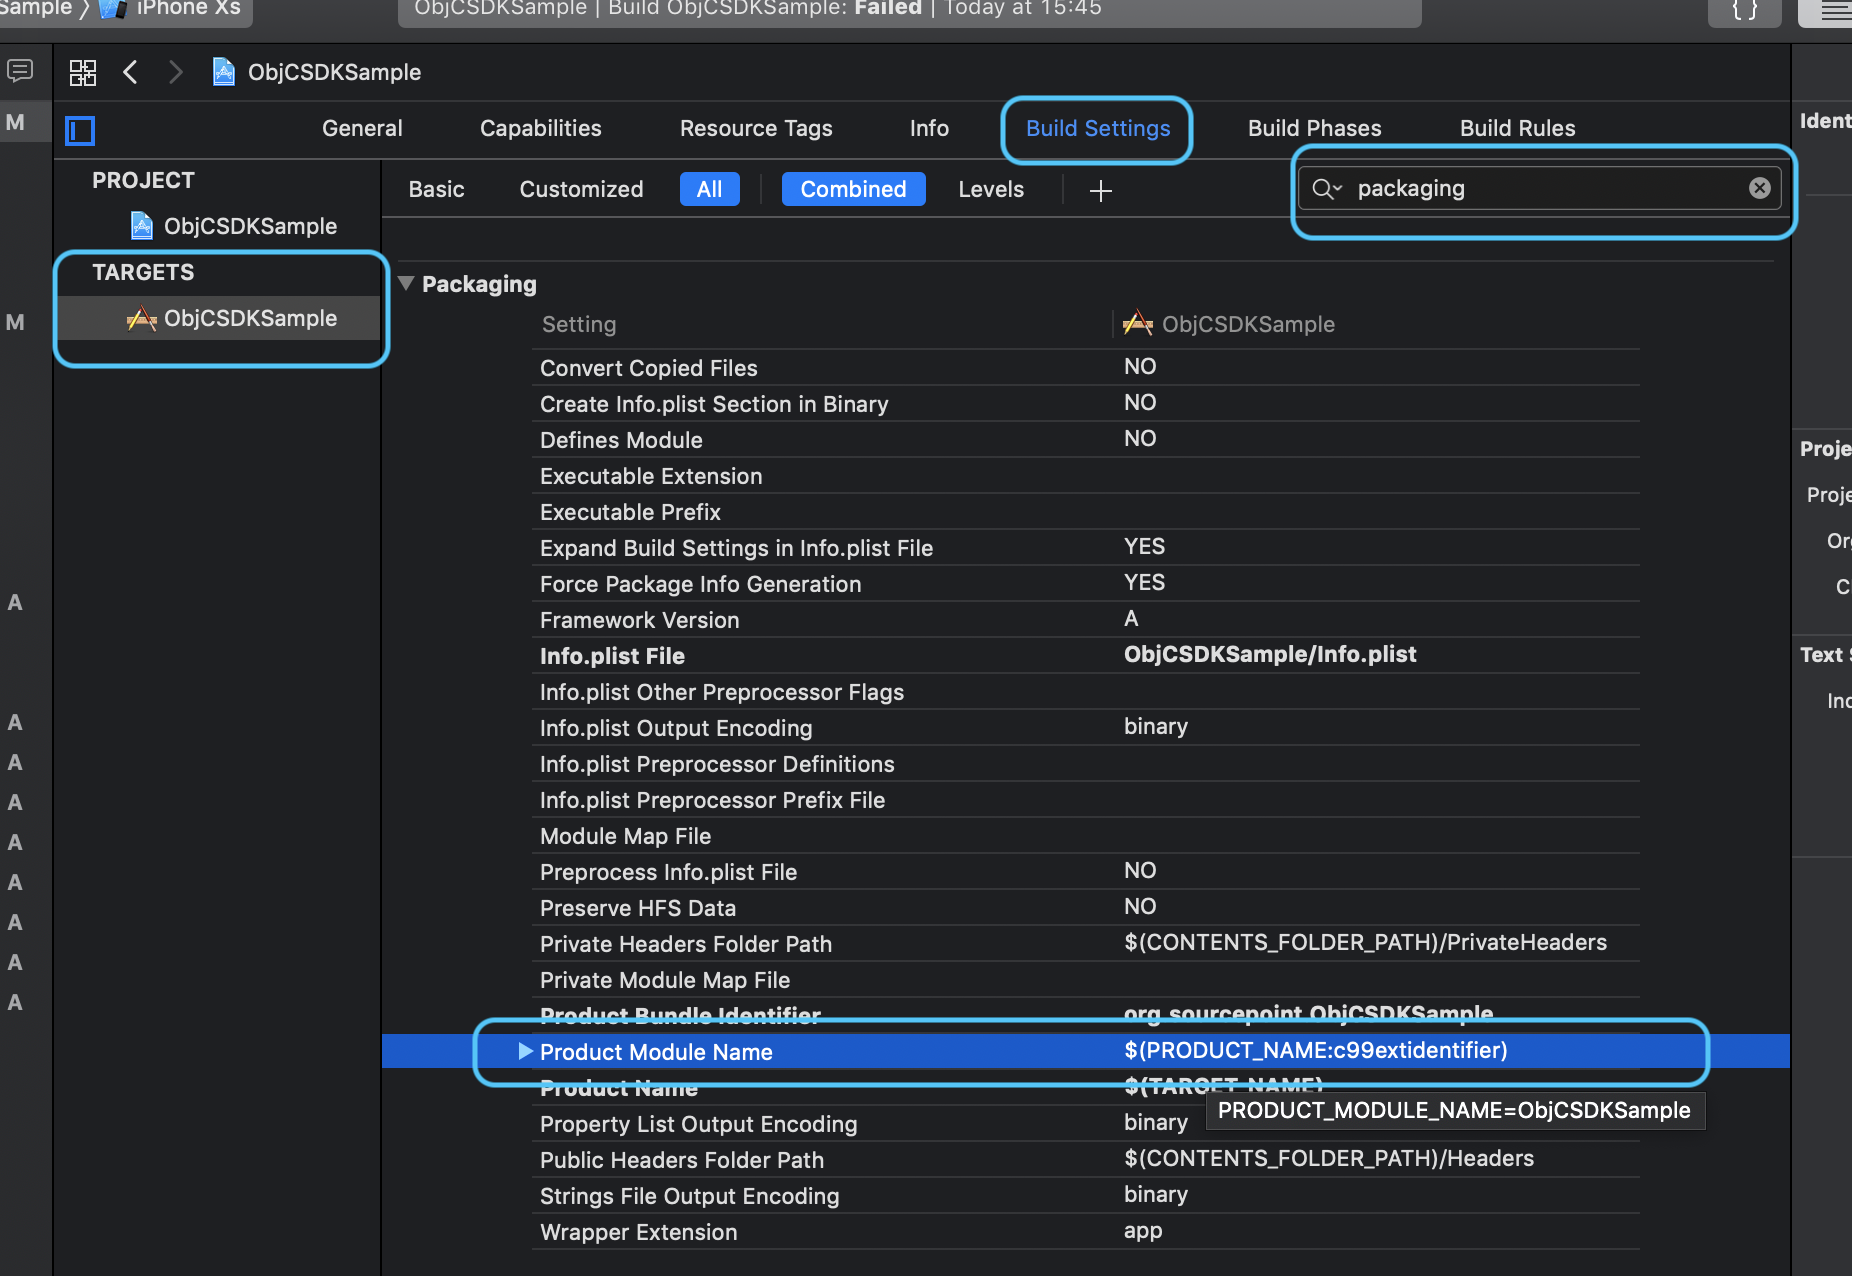Show Customized build settings
The width and height of the screenshot is (1852, 1276).
click(x=582, y=189)
